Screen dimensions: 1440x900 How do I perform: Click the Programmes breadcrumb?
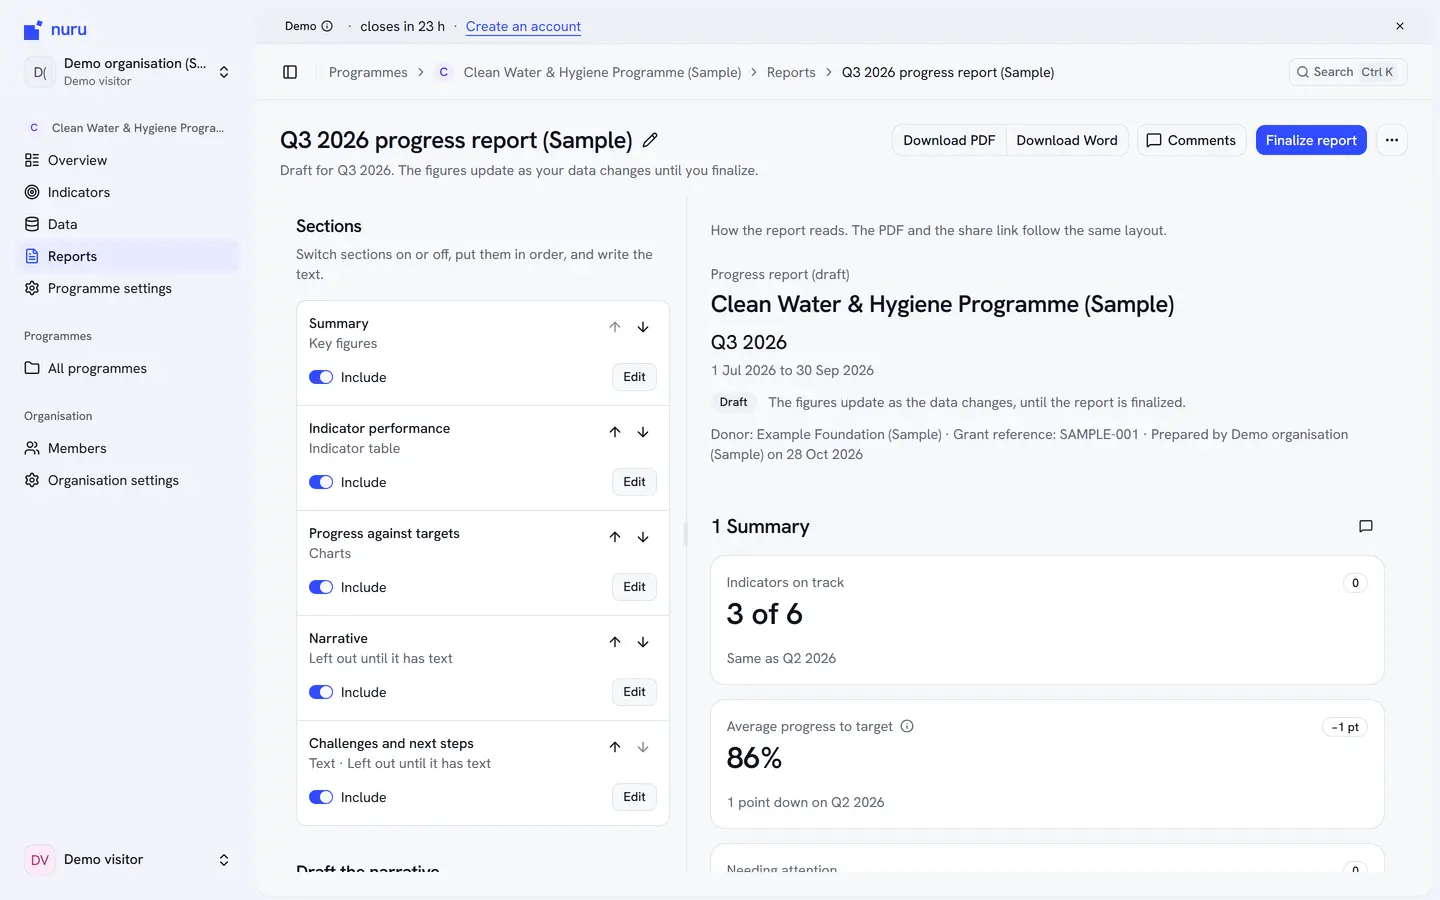368,72
